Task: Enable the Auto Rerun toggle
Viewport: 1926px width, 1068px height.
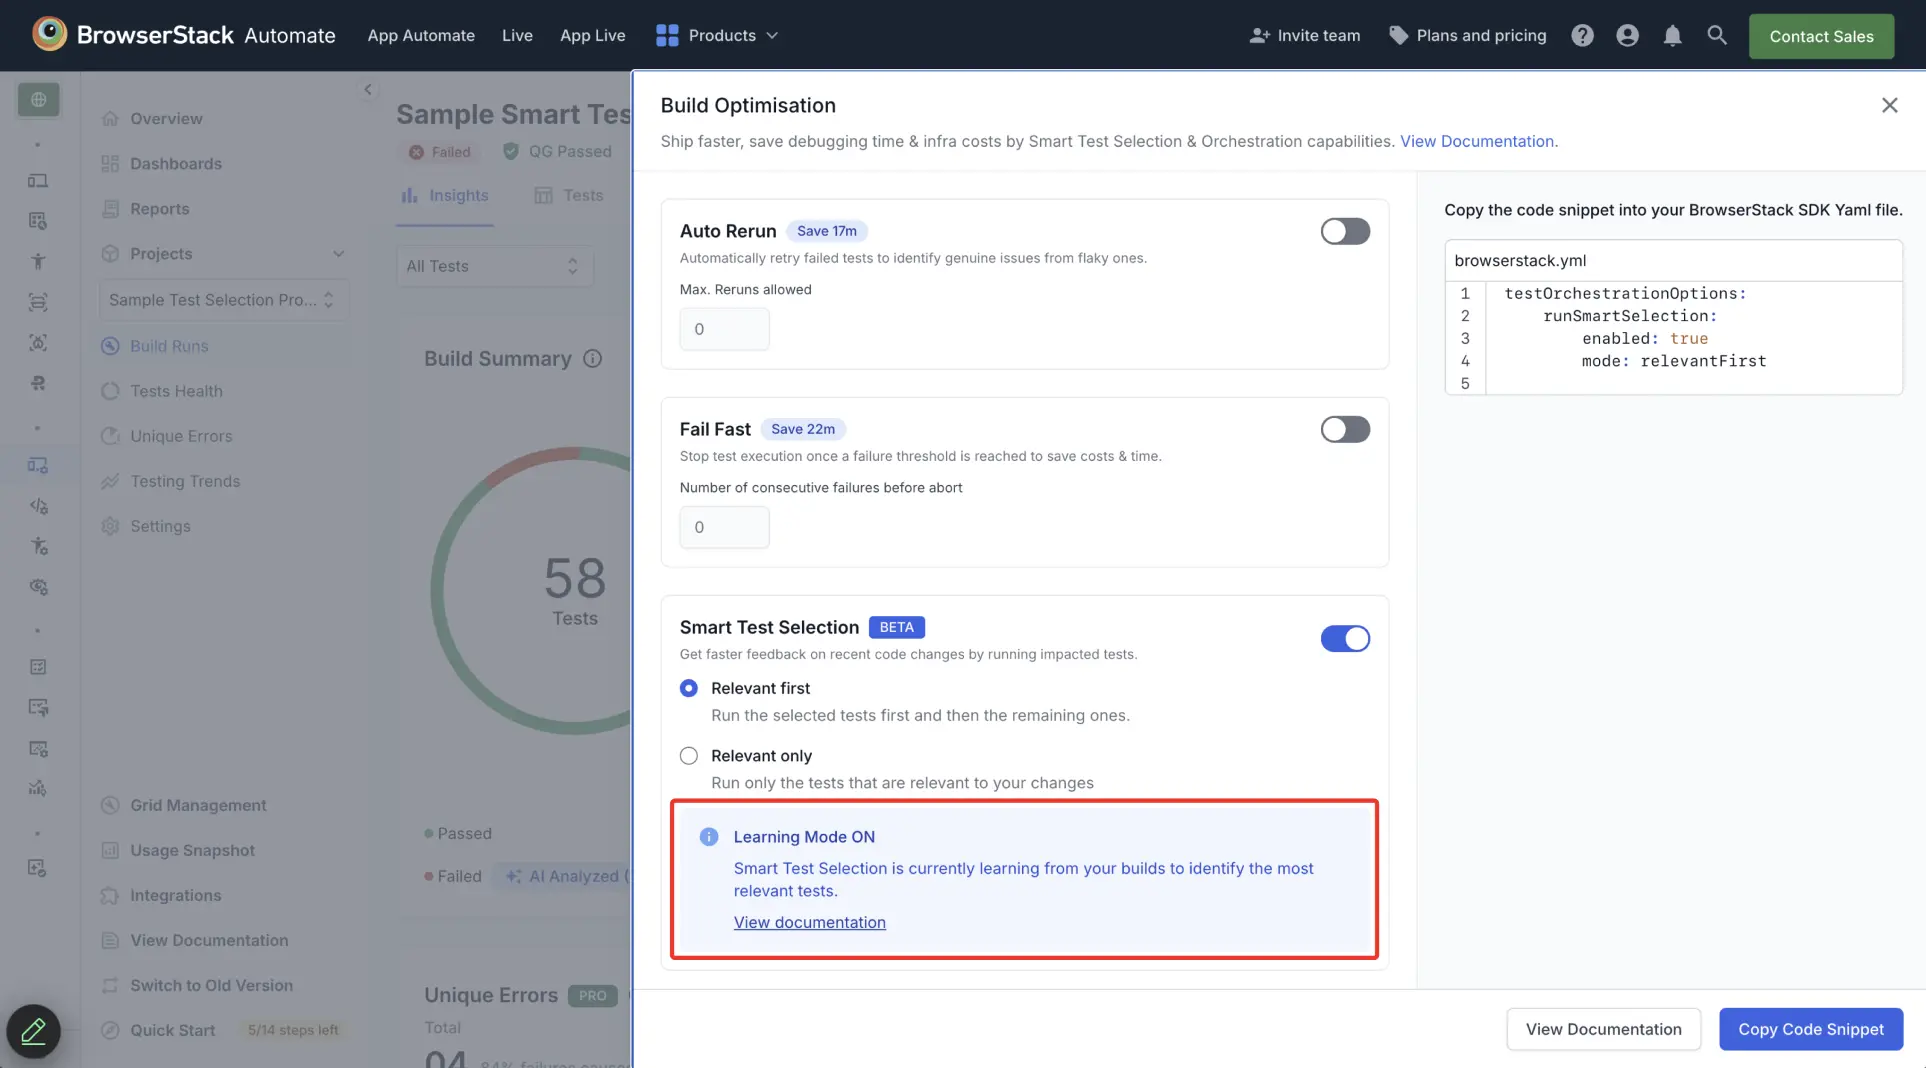Action: [x=1344, y=232]
